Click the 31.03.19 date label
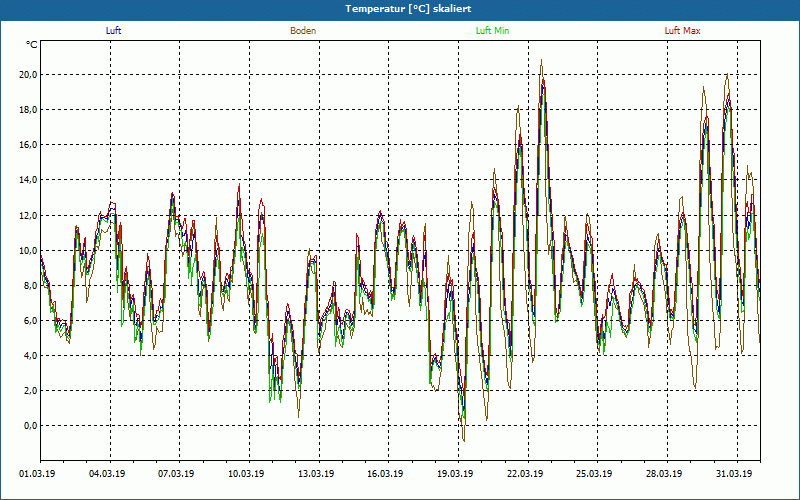The width and height of the screenshot is (800, 500). (x=734, y=474)
